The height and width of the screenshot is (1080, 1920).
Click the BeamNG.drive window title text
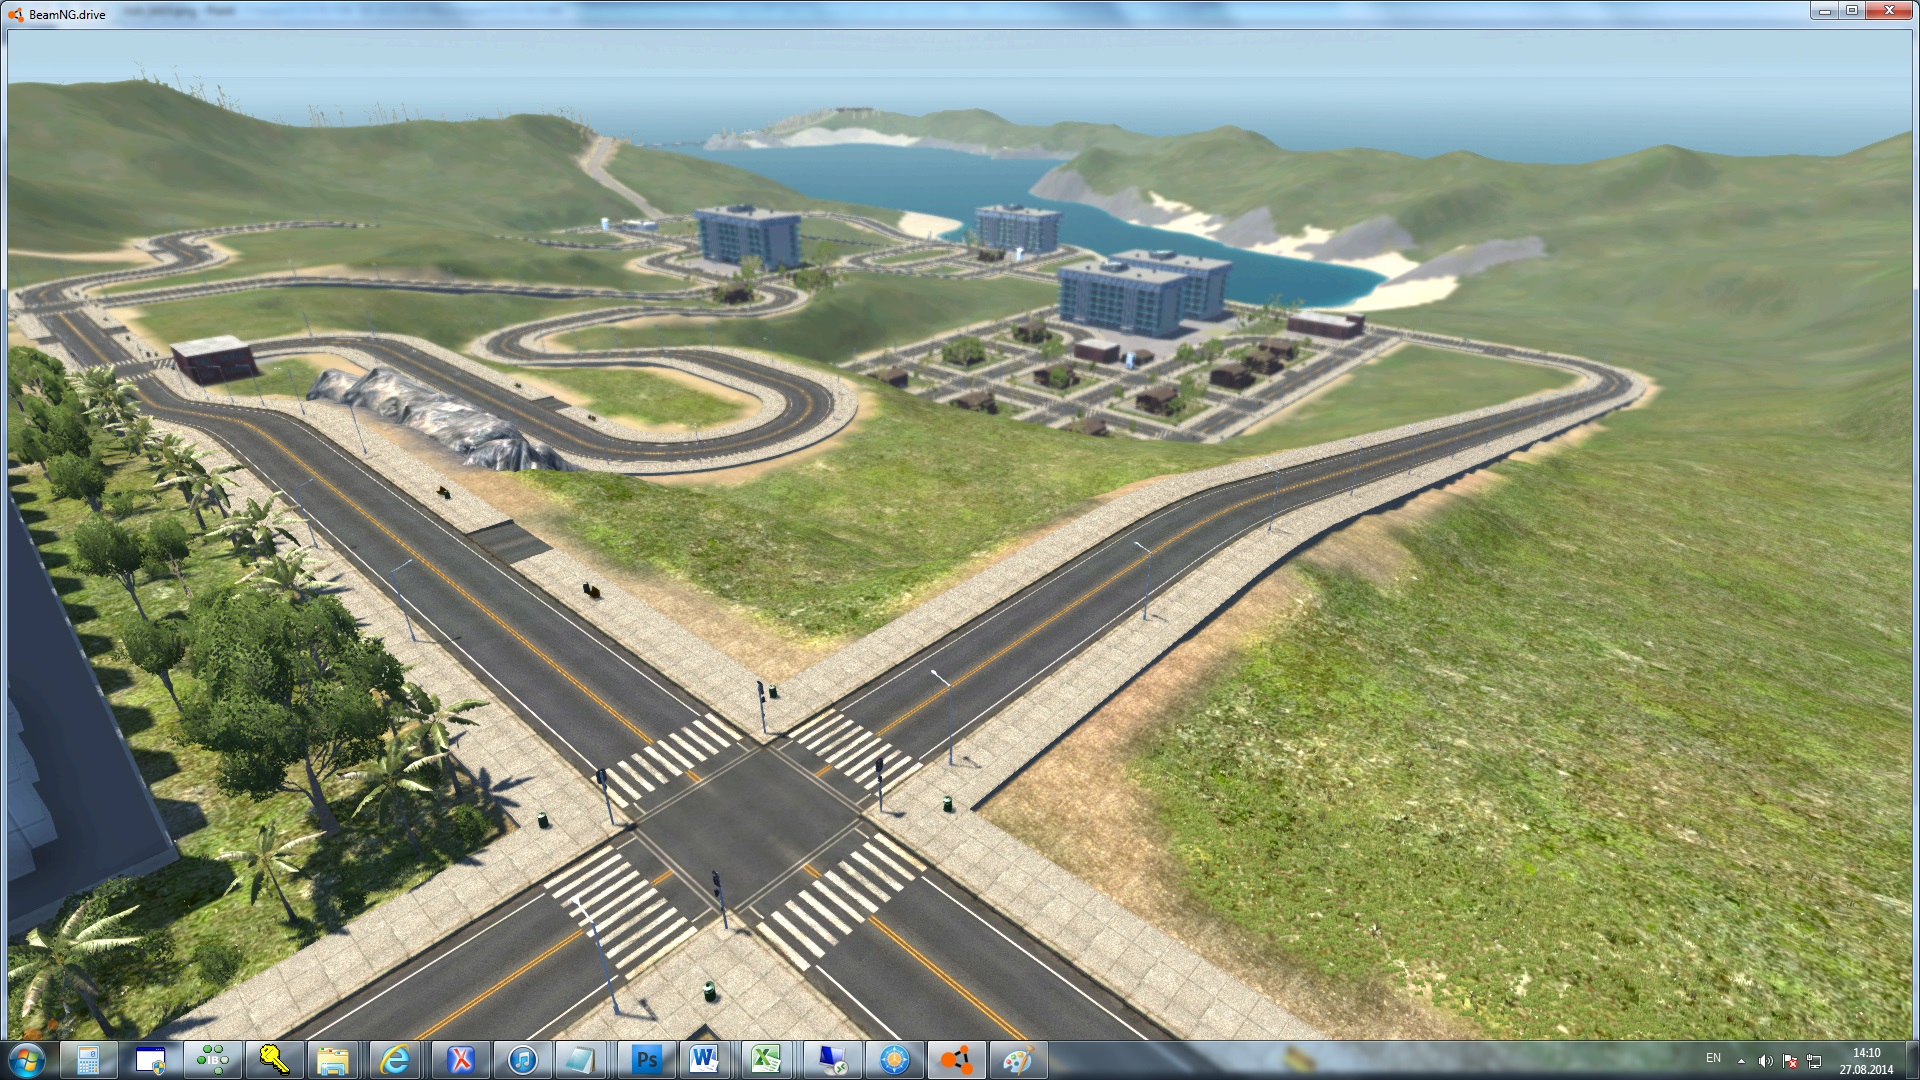coord(67,15)
